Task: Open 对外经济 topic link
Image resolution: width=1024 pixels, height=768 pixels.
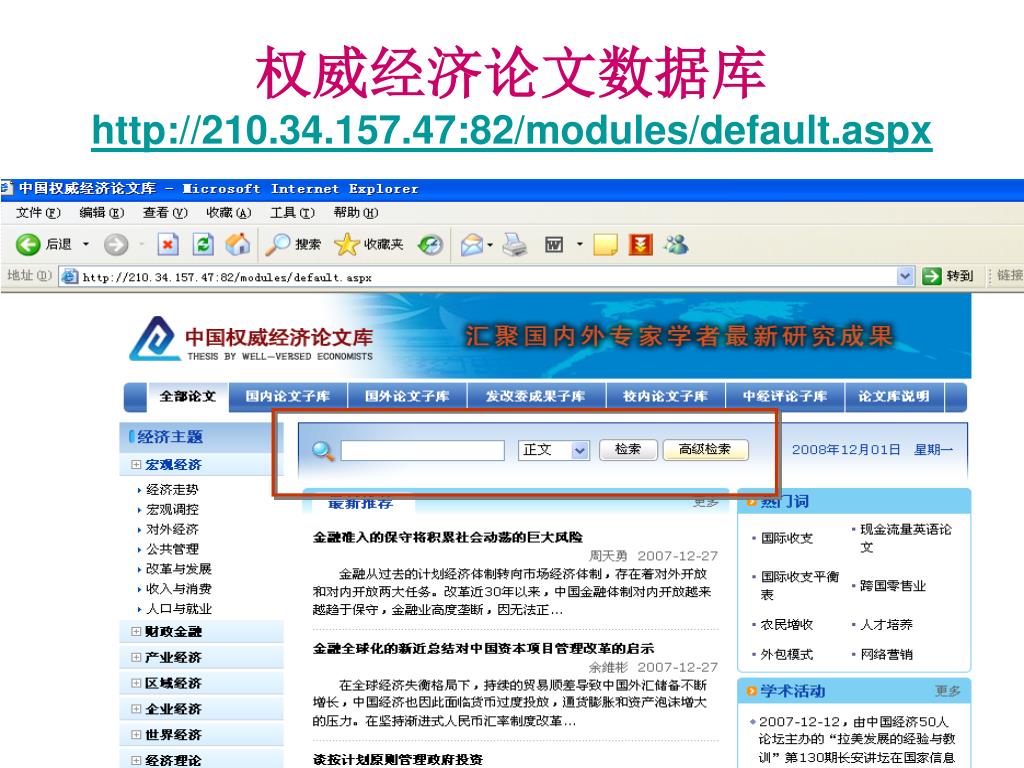Action: 172,530
